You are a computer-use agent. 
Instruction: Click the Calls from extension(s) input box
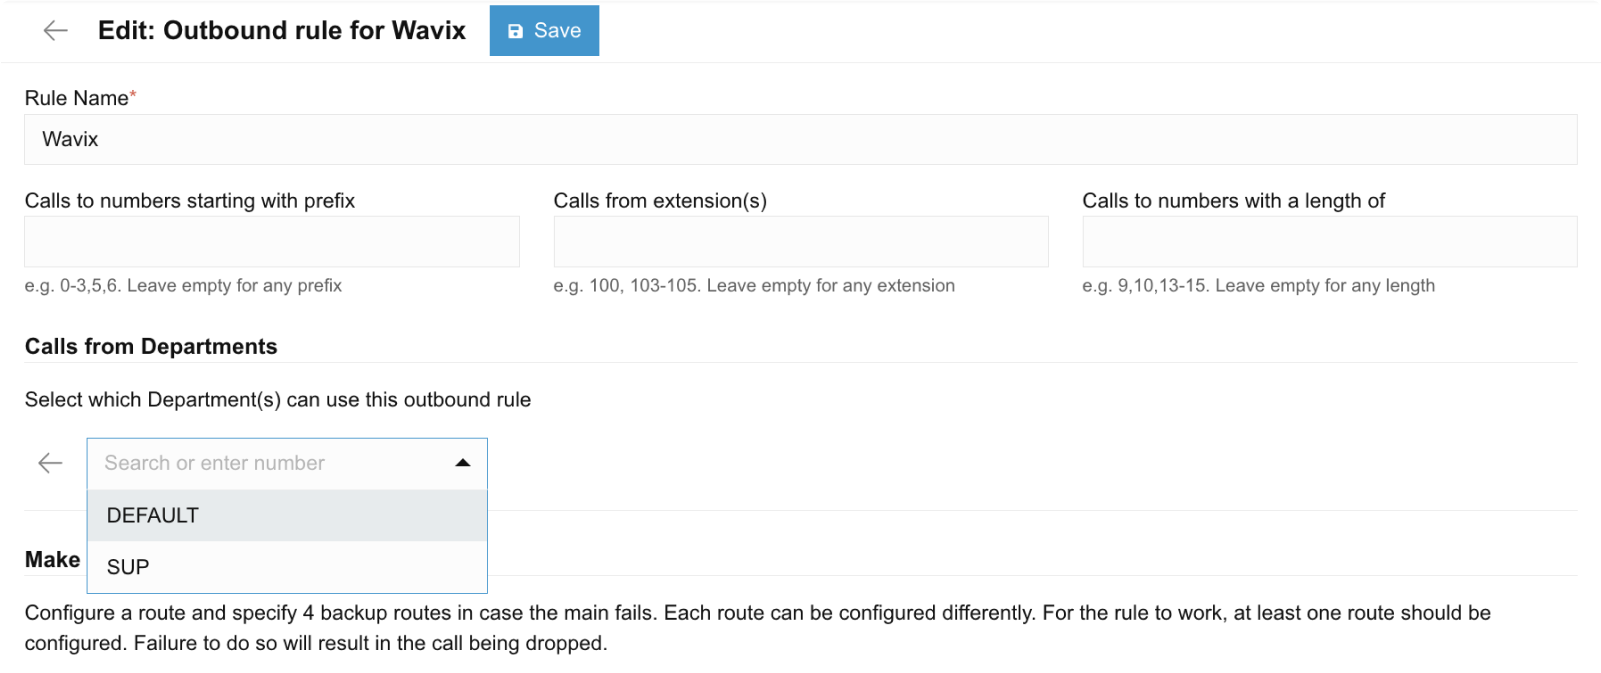(x=800, y=241)
